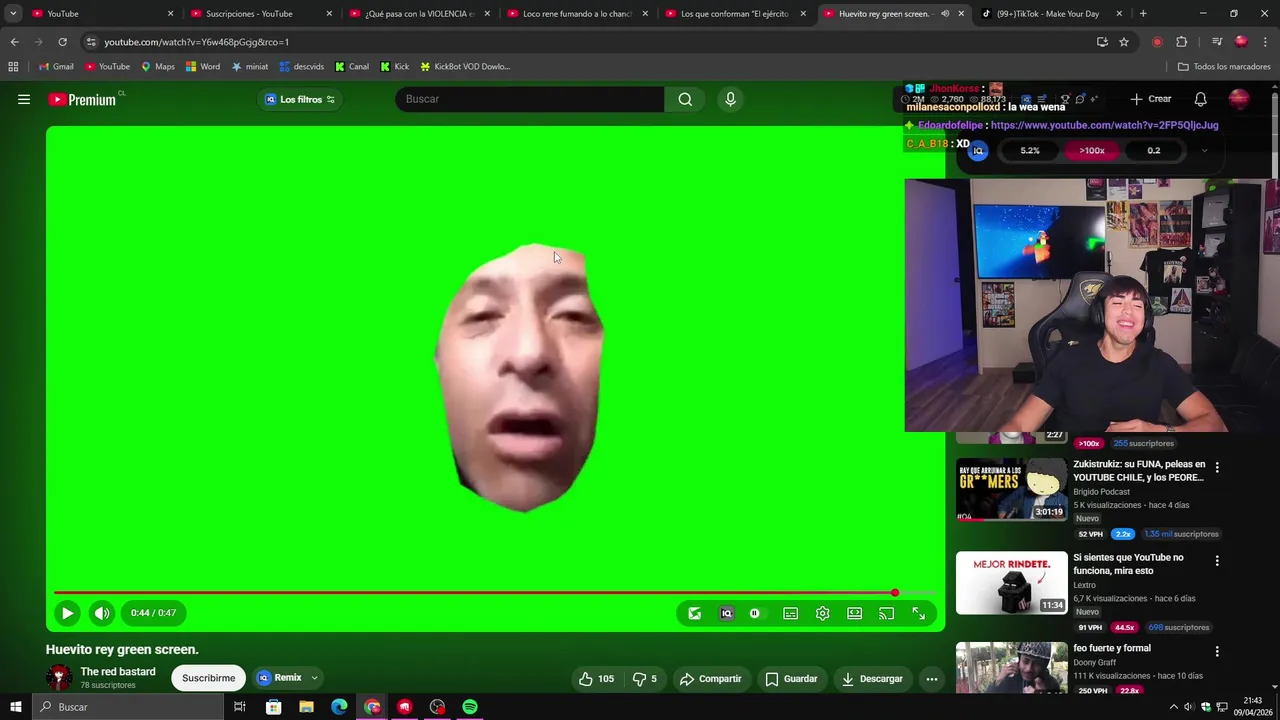Click the search magnifier button
1280x720 pixels.
(x=685, y=99)
